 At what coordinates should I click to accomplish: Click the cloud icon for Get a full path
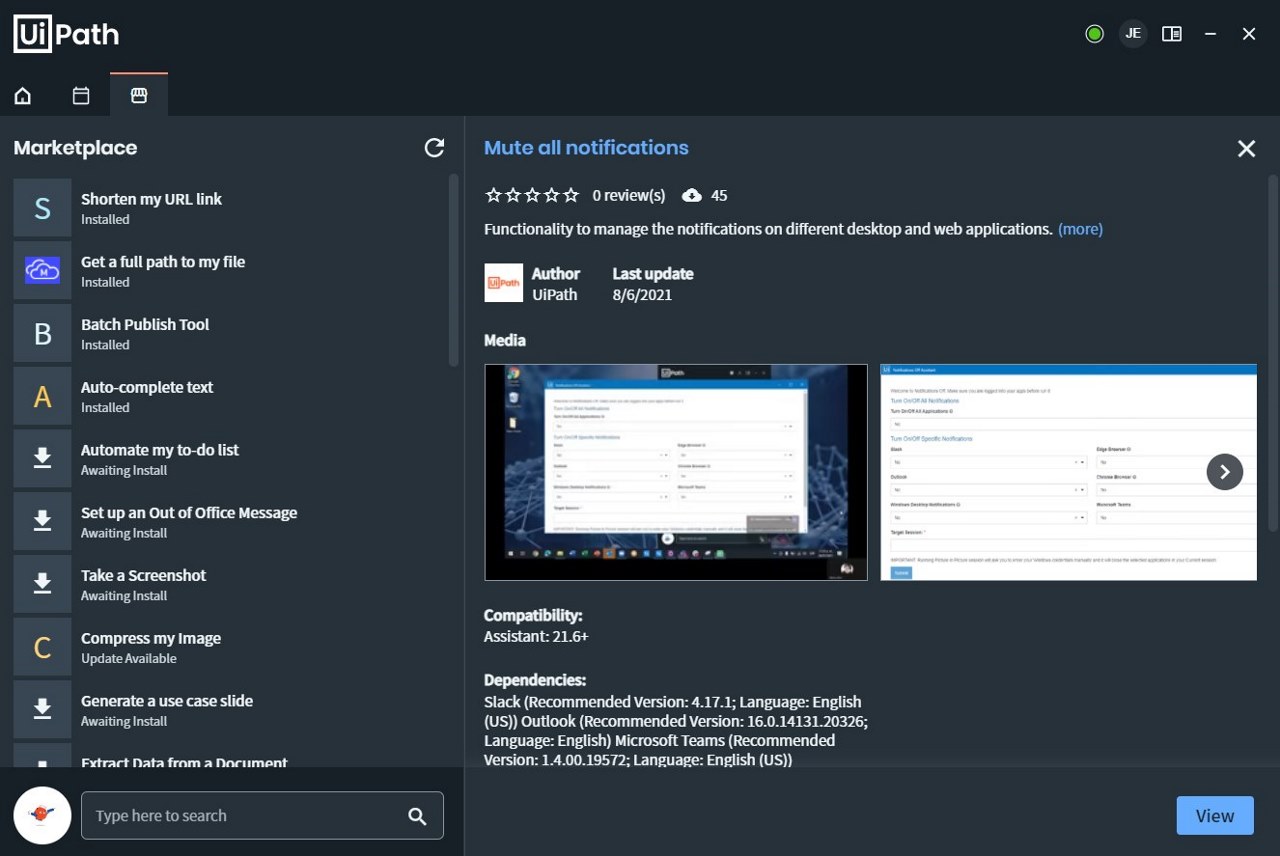[x=42, y=270]
